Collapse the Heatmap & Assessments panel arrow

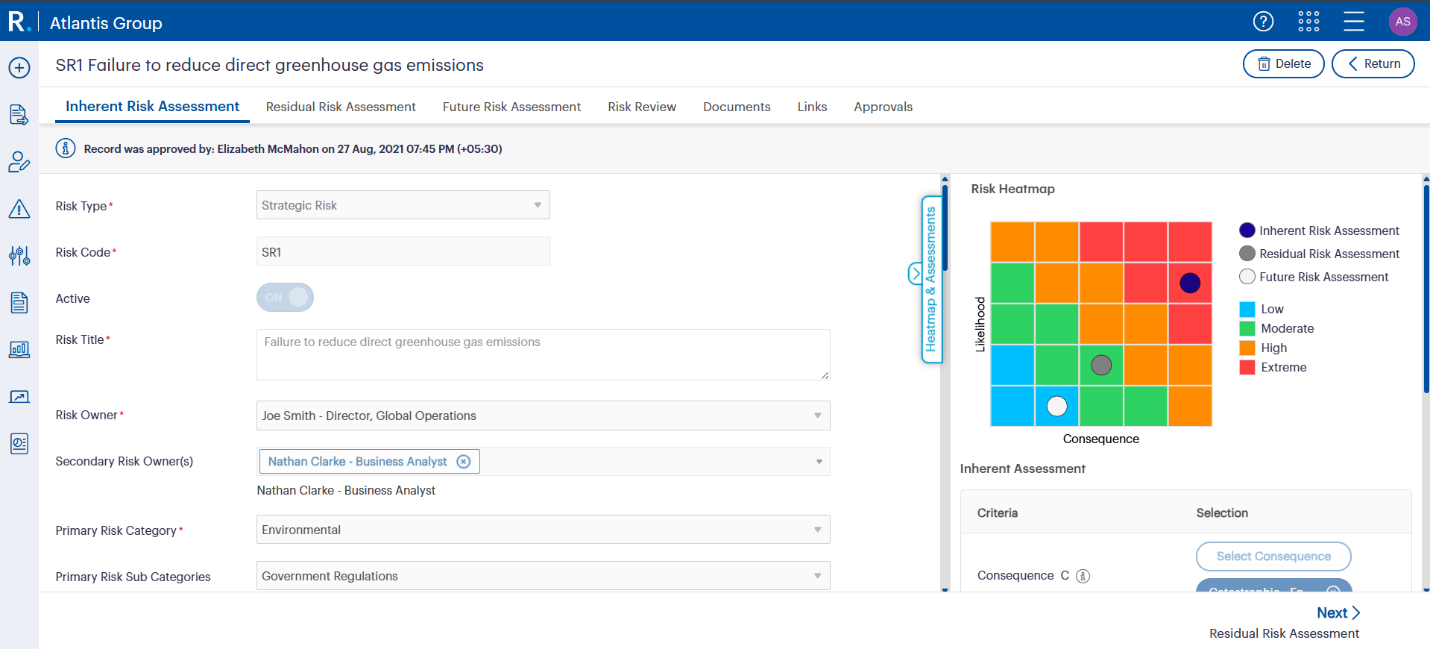coord(915,273)
